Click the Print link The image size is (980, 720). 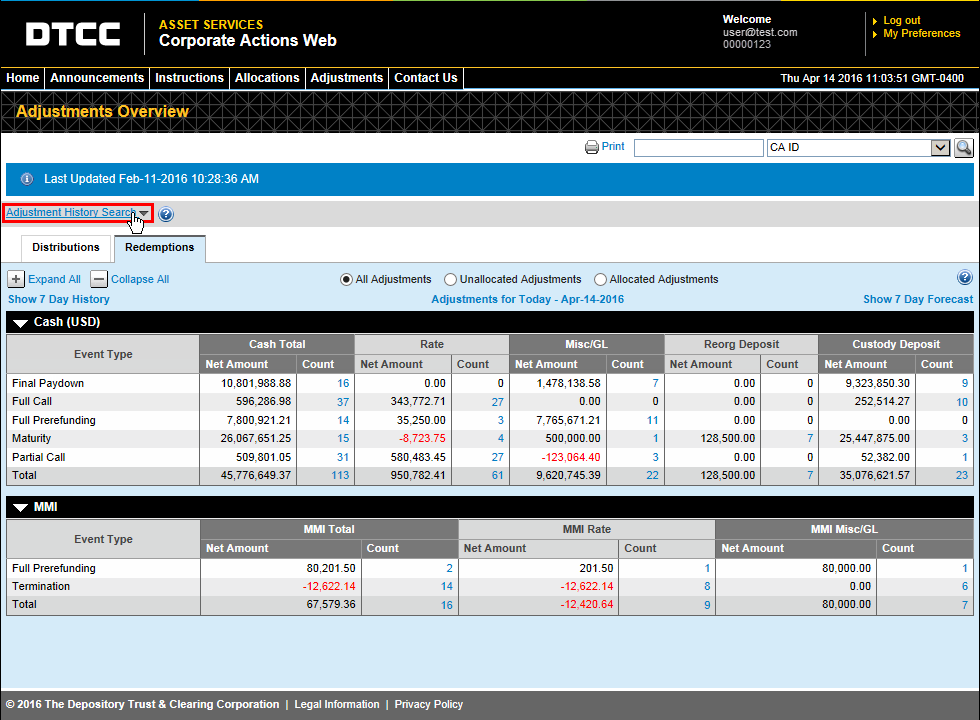tap(613, 146)
